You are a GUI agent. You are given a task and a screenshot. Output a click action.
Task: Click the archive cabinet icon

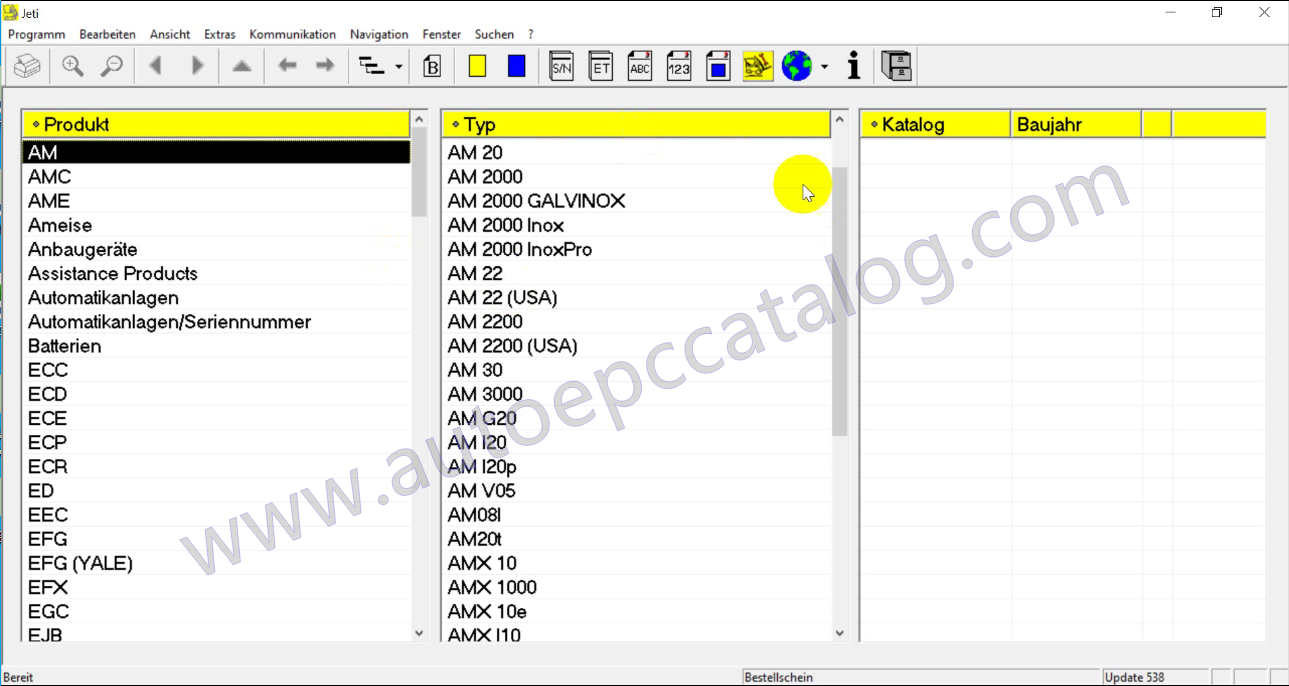tap(896, 65)
